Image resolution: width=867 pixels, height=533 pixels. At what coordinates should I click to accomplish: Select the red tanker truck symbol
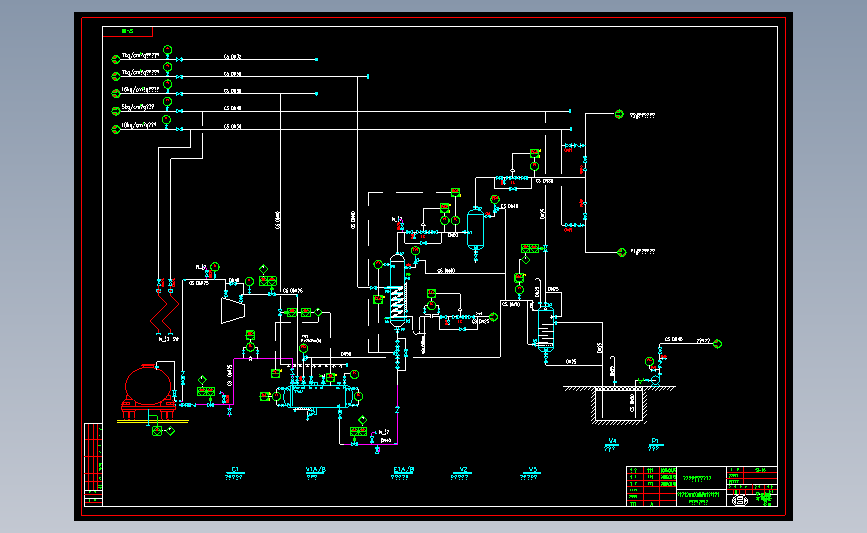click(148, 392)
